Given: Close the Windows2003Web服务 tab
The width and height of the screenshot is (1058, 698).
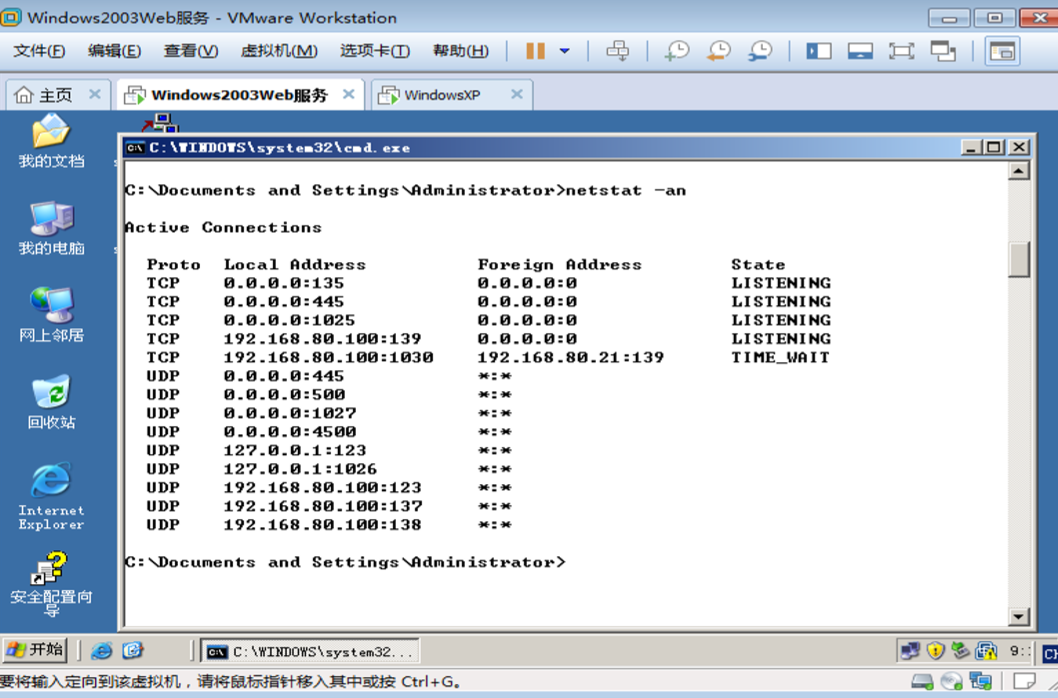Looking at the screenshot, I should tap(348, 95).
